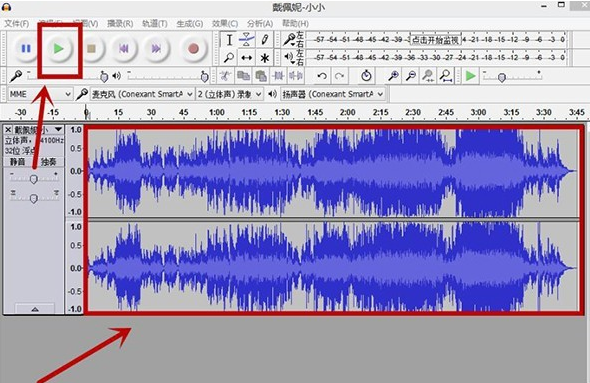Image resolution: width=590 pixels, height=383 pixels.
Task: Select the Zoom magnifier tool
Action: click(x=229, y=58)
